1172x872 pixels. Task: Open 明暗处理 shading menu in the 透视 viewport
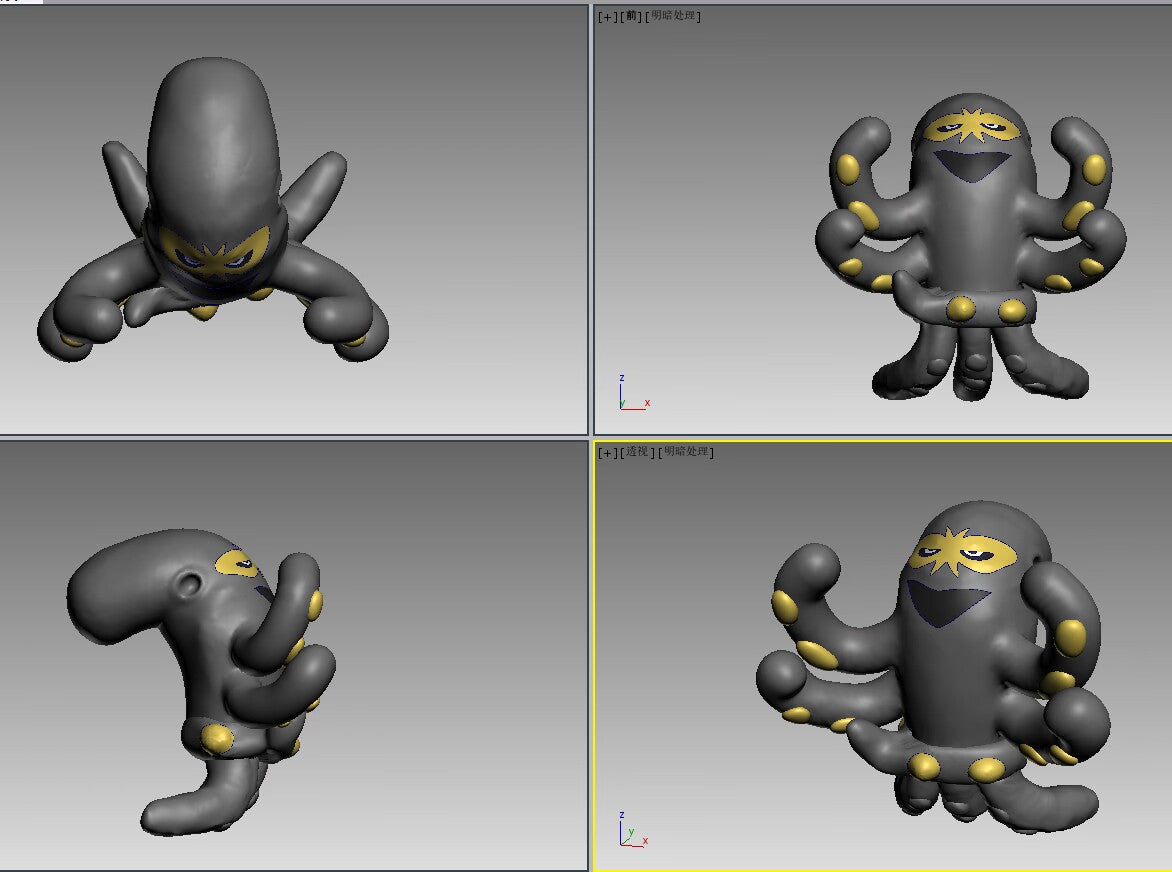686,453
